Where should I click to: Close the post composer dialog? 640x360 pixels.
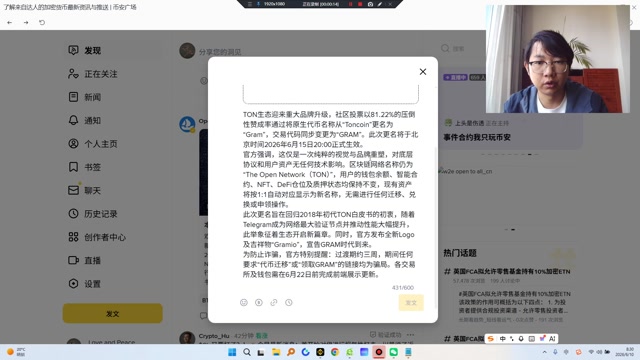click(423, 72)
